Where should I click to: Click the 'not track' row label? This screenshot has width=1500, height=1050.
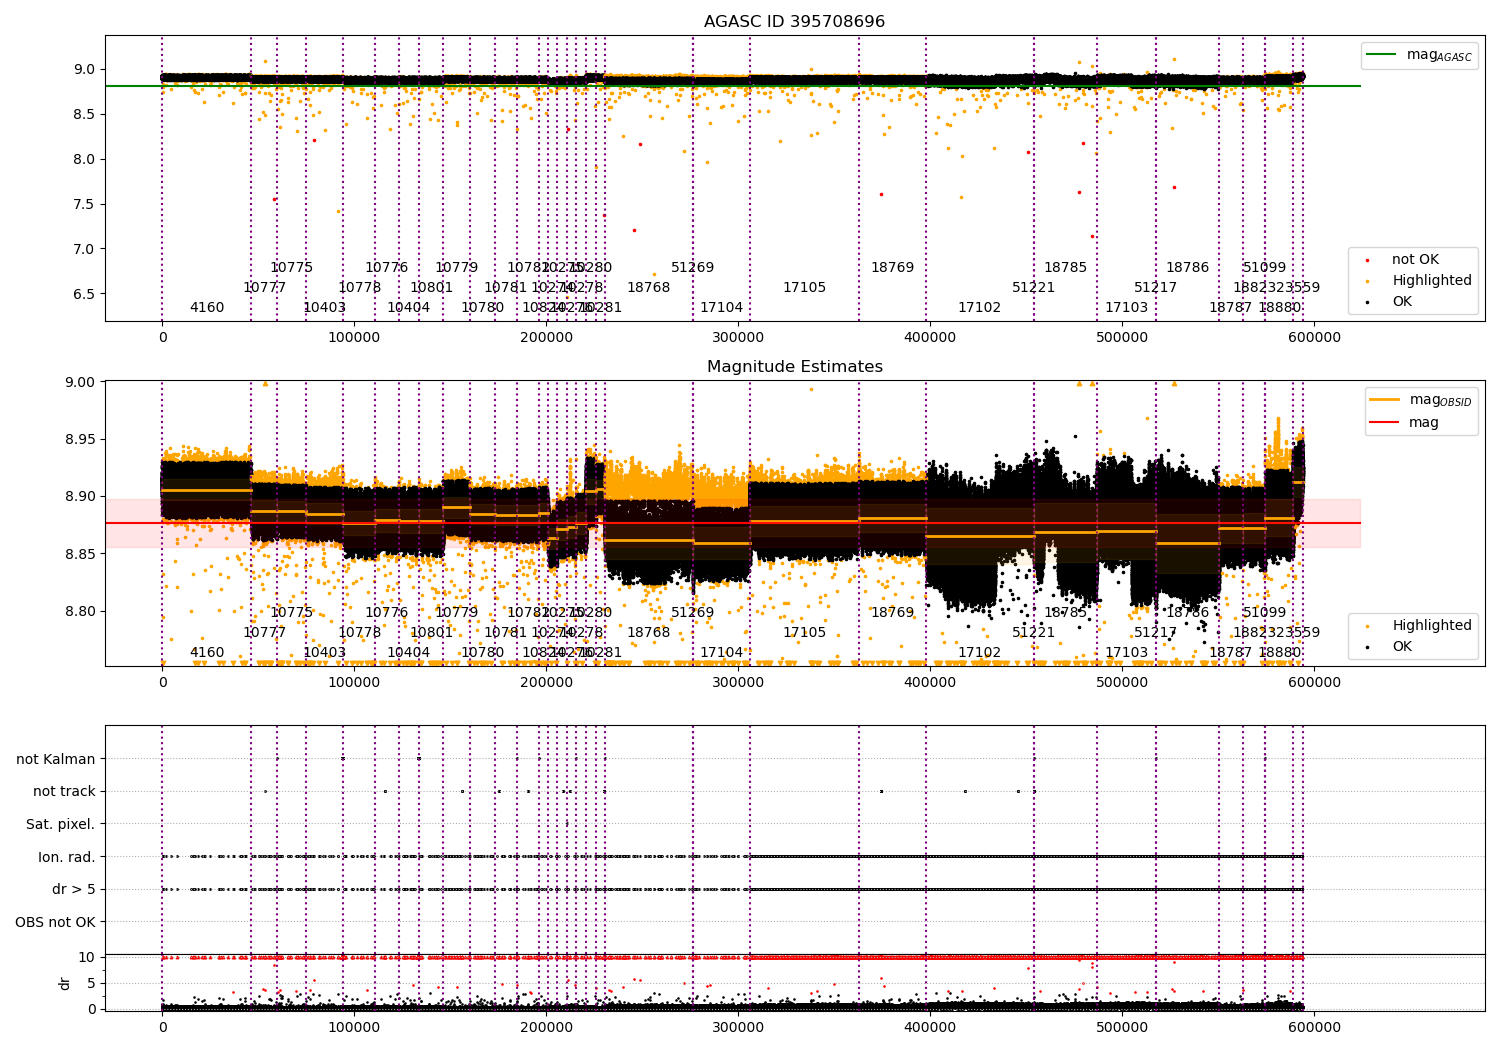pos(64,792)
